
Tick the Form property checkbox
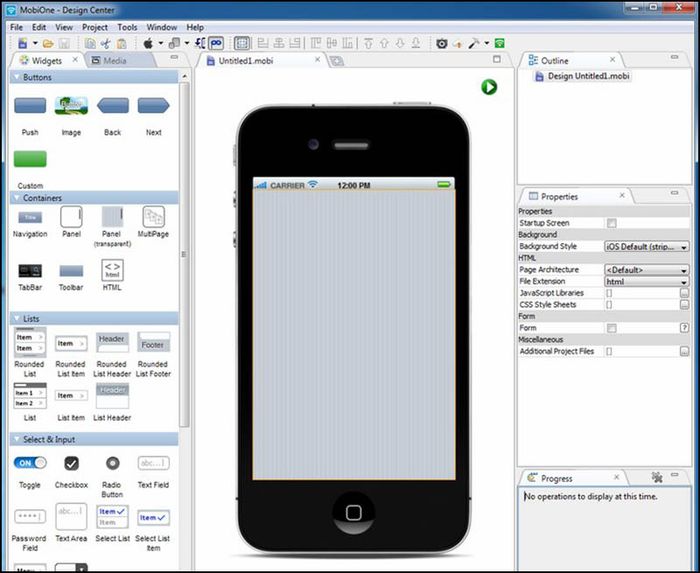pyautogui.click(x=612, y=328)
